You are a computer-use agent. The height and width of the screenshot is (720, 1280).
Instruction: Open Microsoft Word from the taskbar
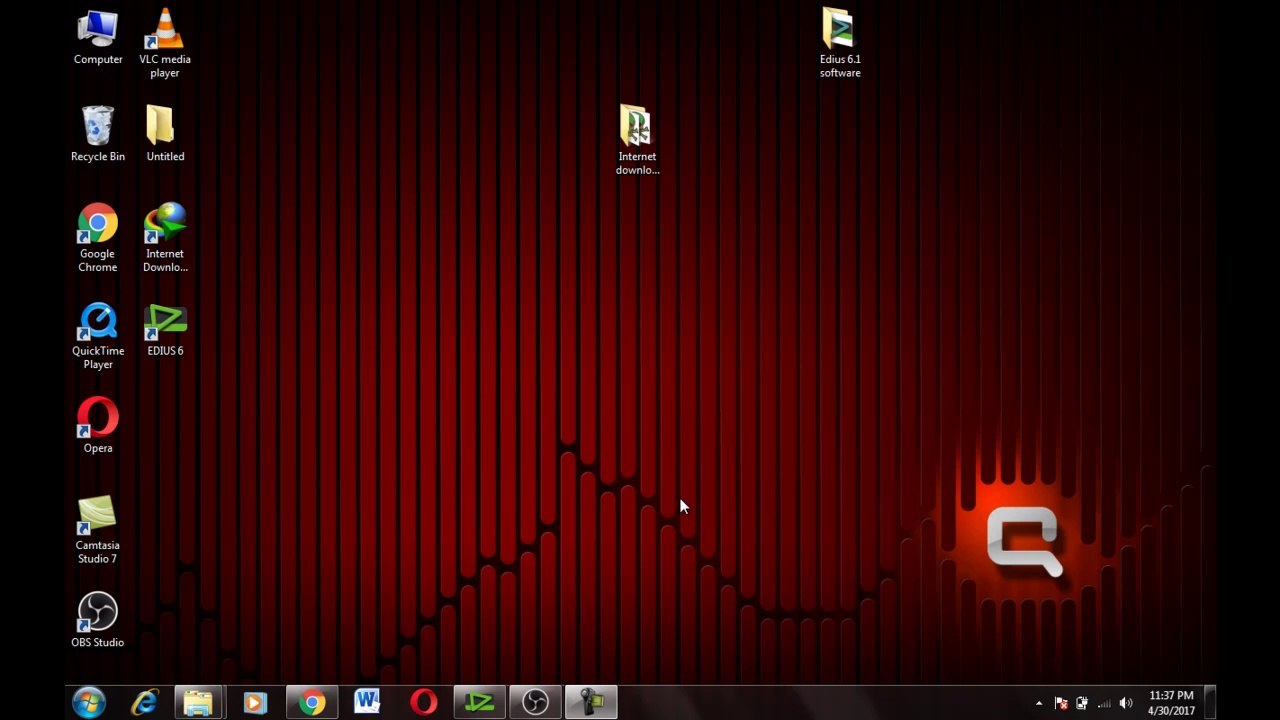367,703
